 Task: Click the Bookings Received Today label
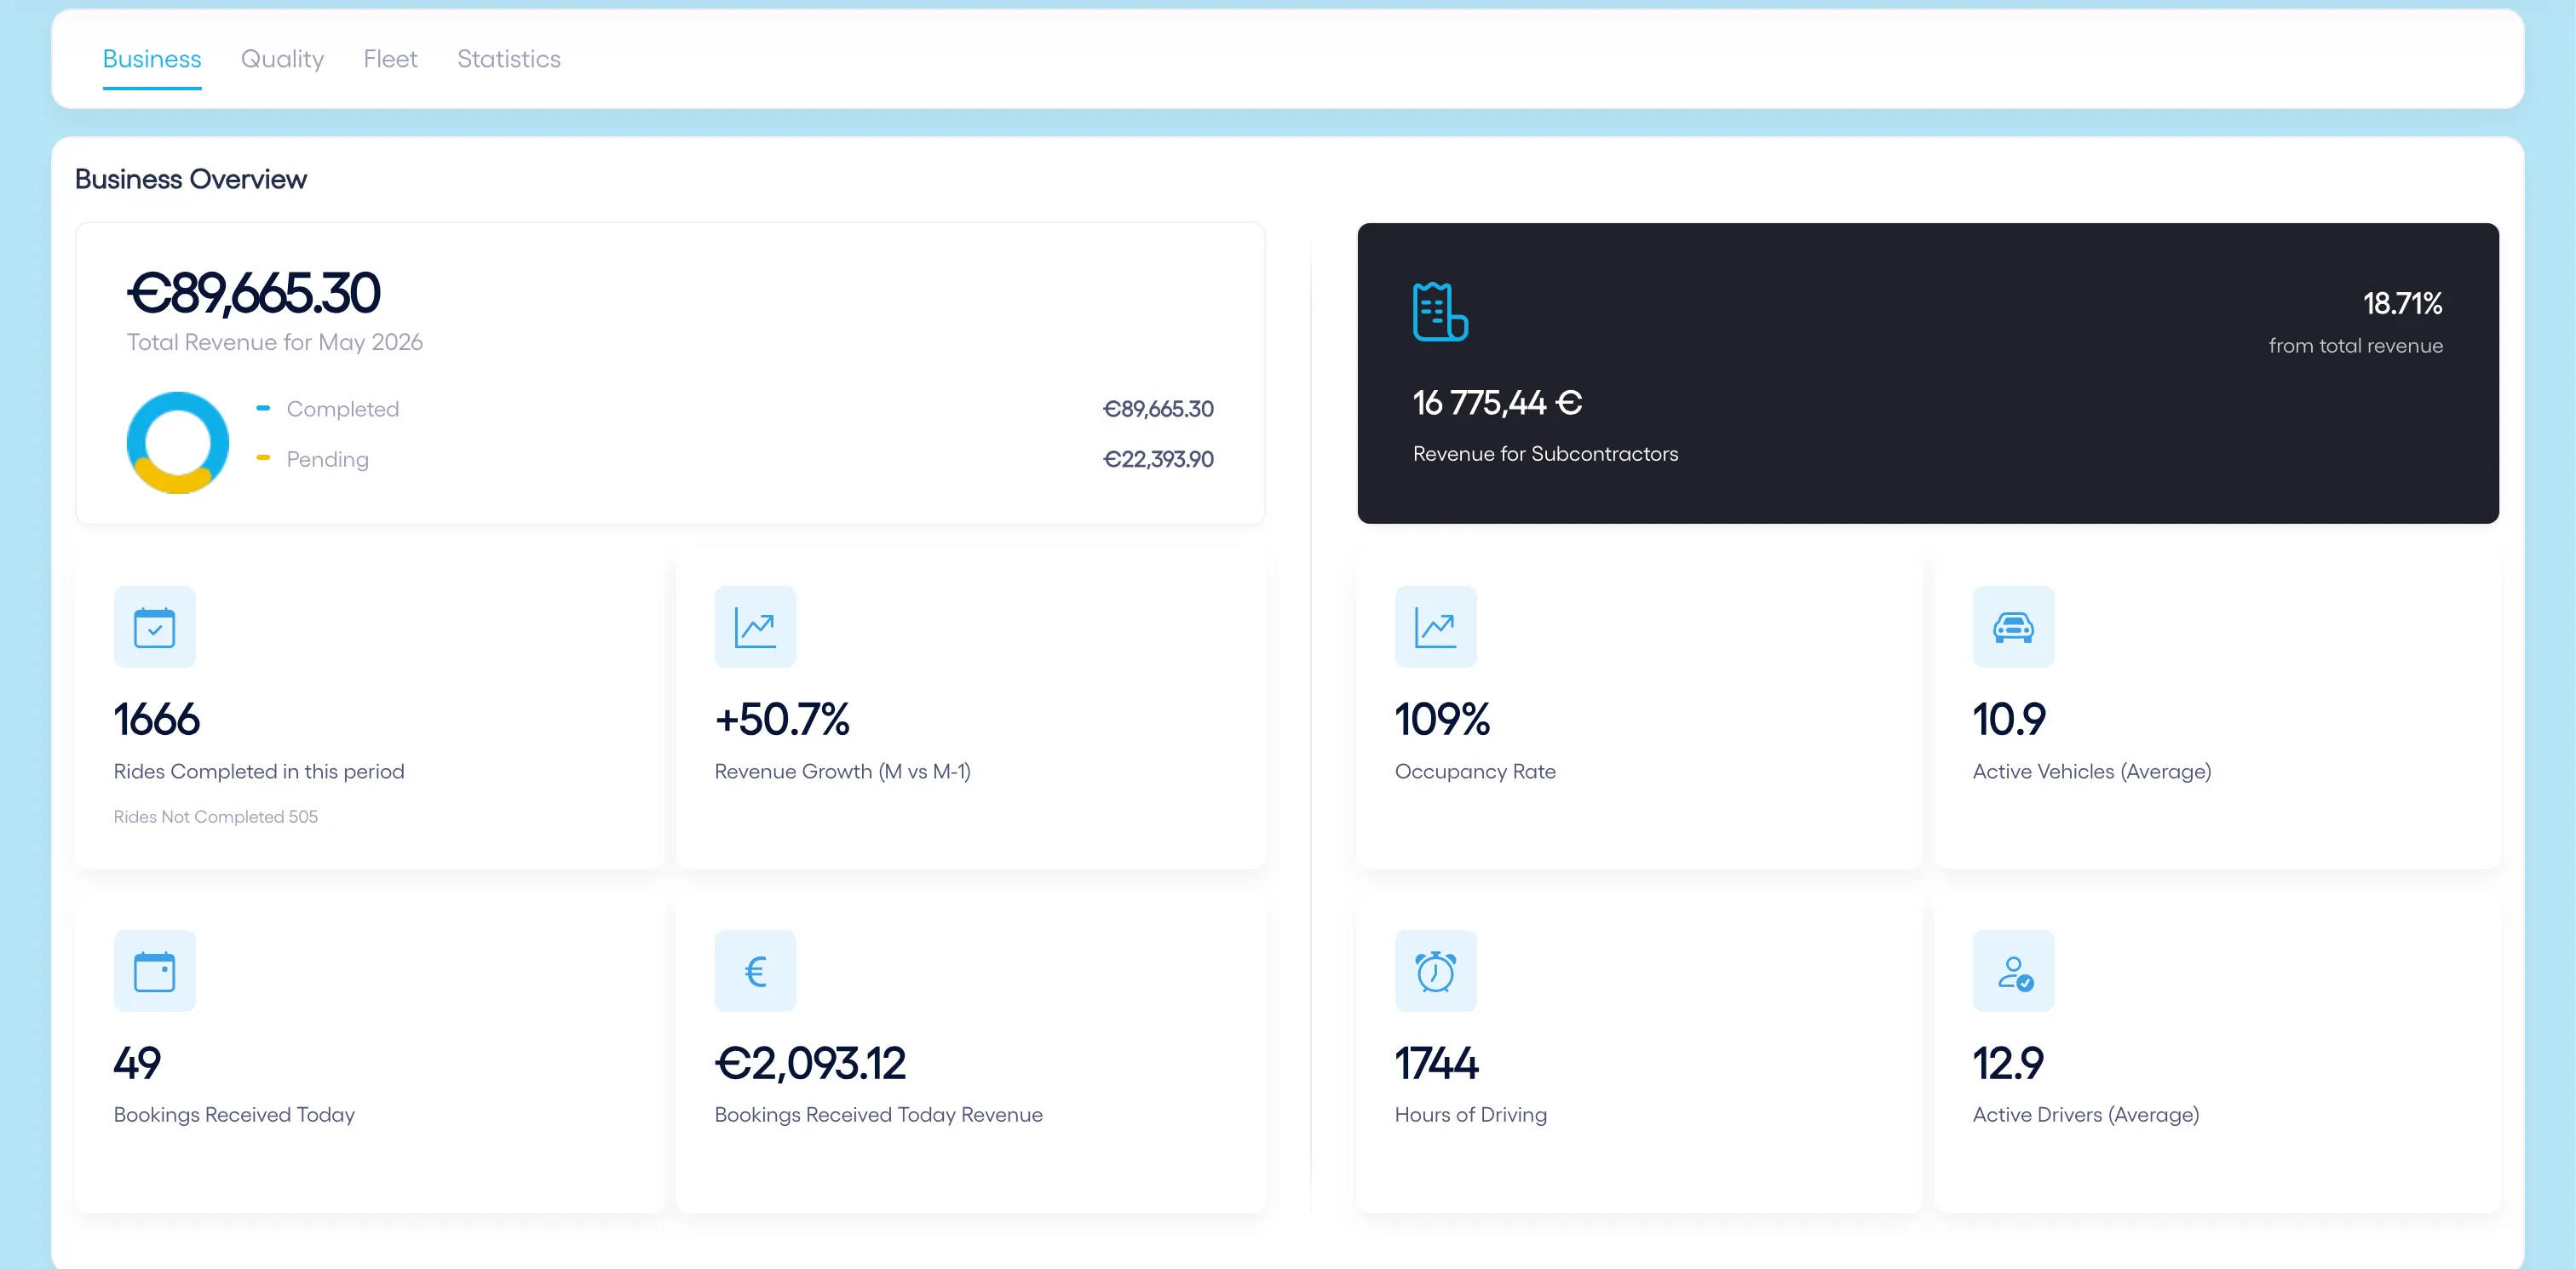tap(234, 1115)
